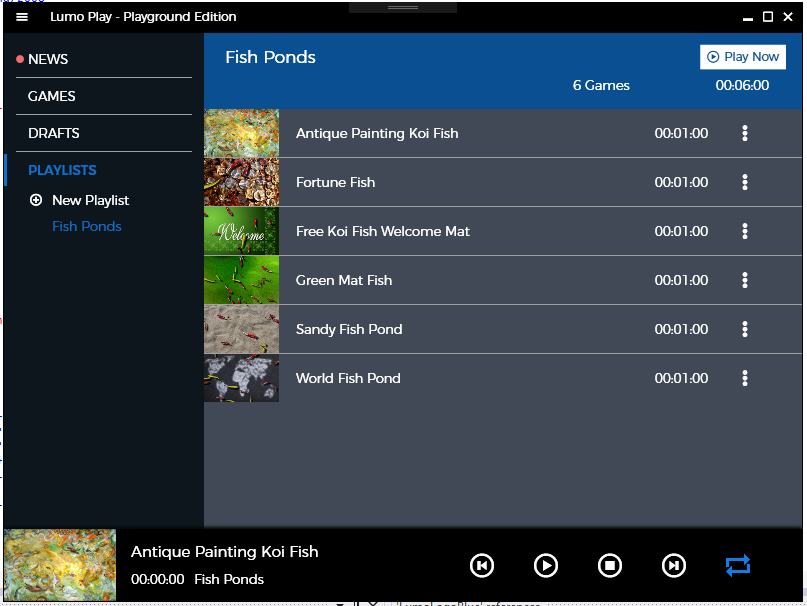
Task: Click the now-playing artwork in the bottom bar
Action: 60,565
